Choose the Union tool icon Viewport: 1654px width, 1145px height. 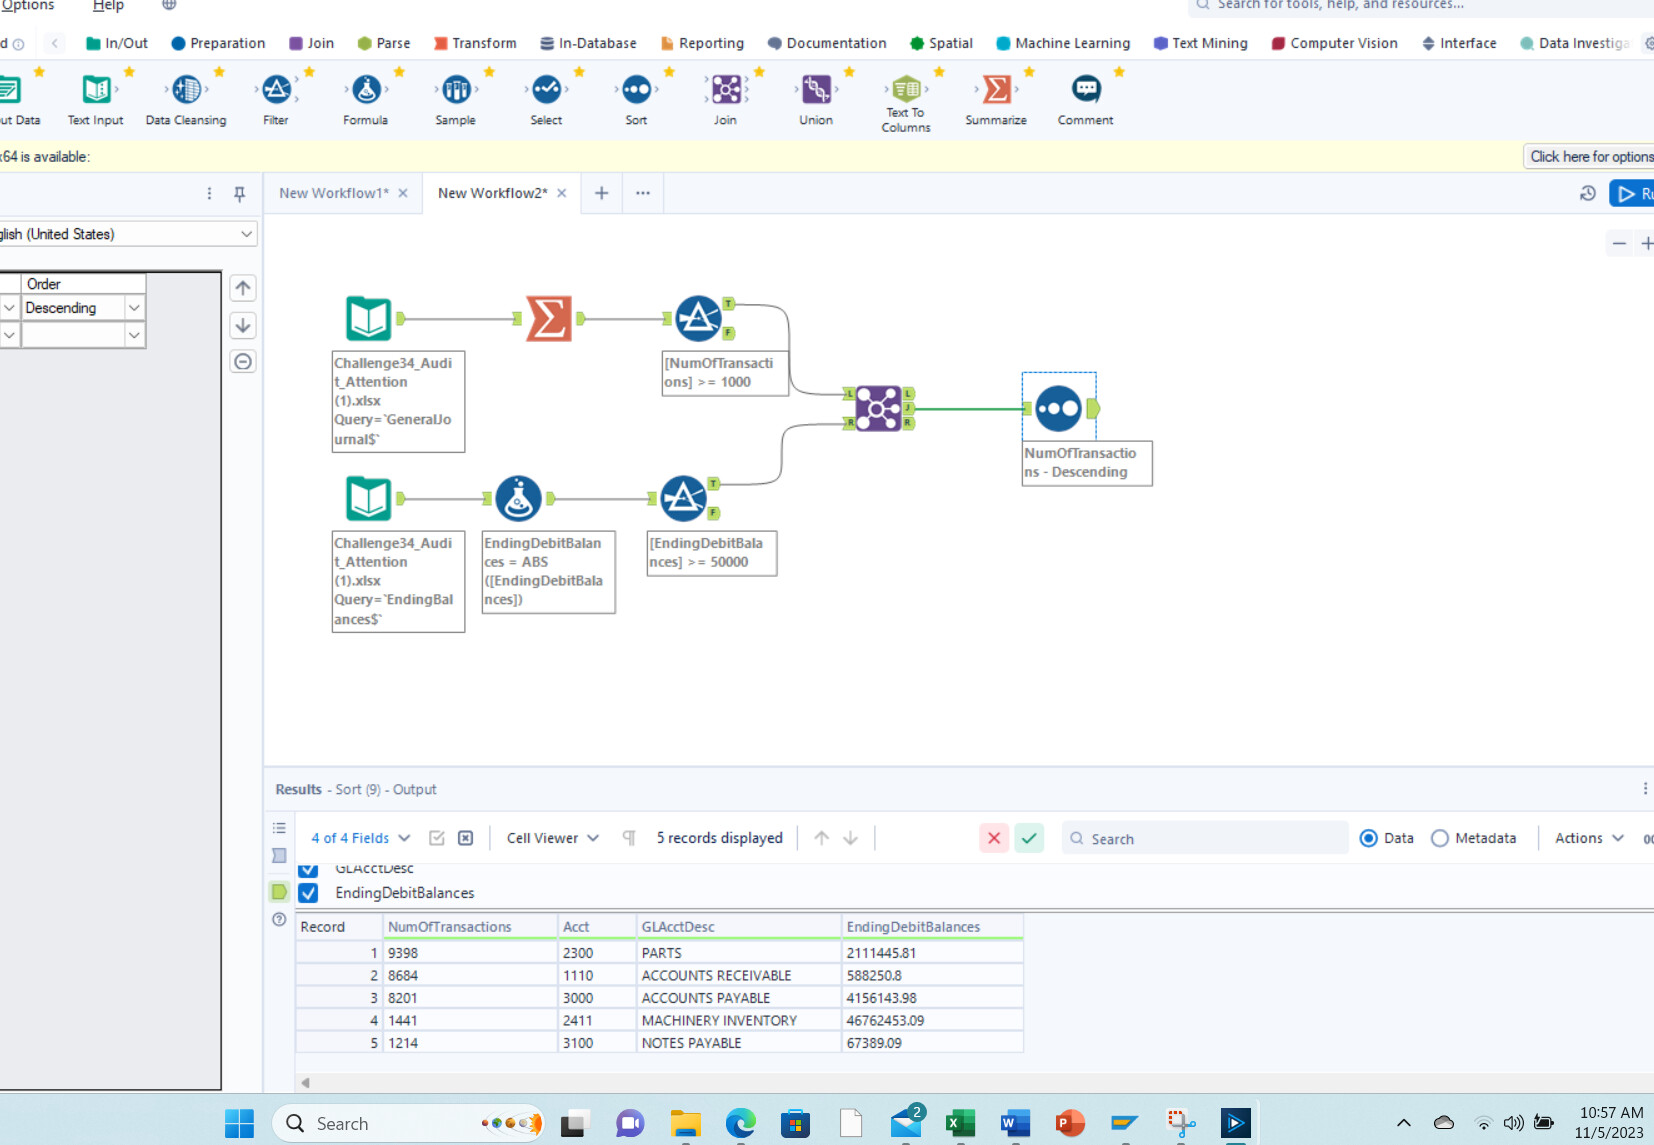(x=816, y=90)
